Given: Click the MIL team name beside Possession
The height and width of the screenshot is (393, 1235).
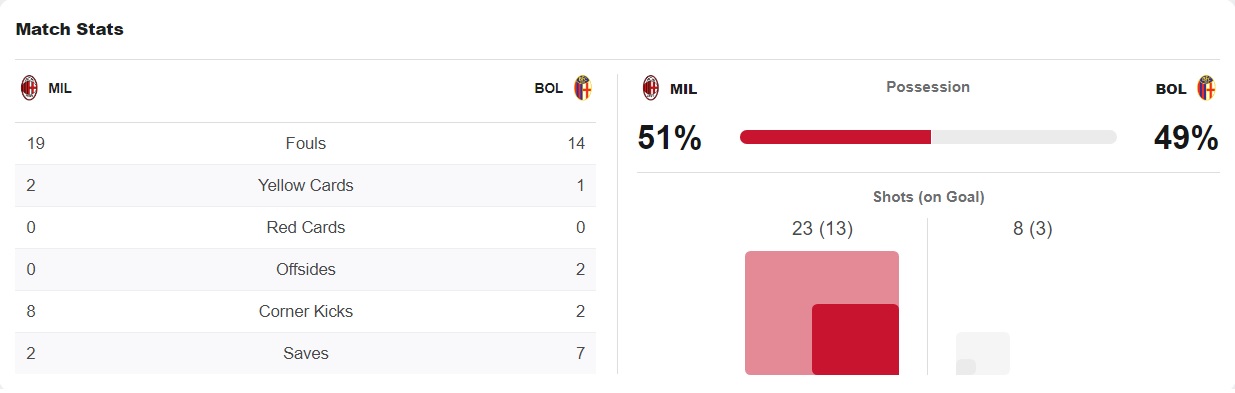Looking at the screenshot, I should [683, 88].
